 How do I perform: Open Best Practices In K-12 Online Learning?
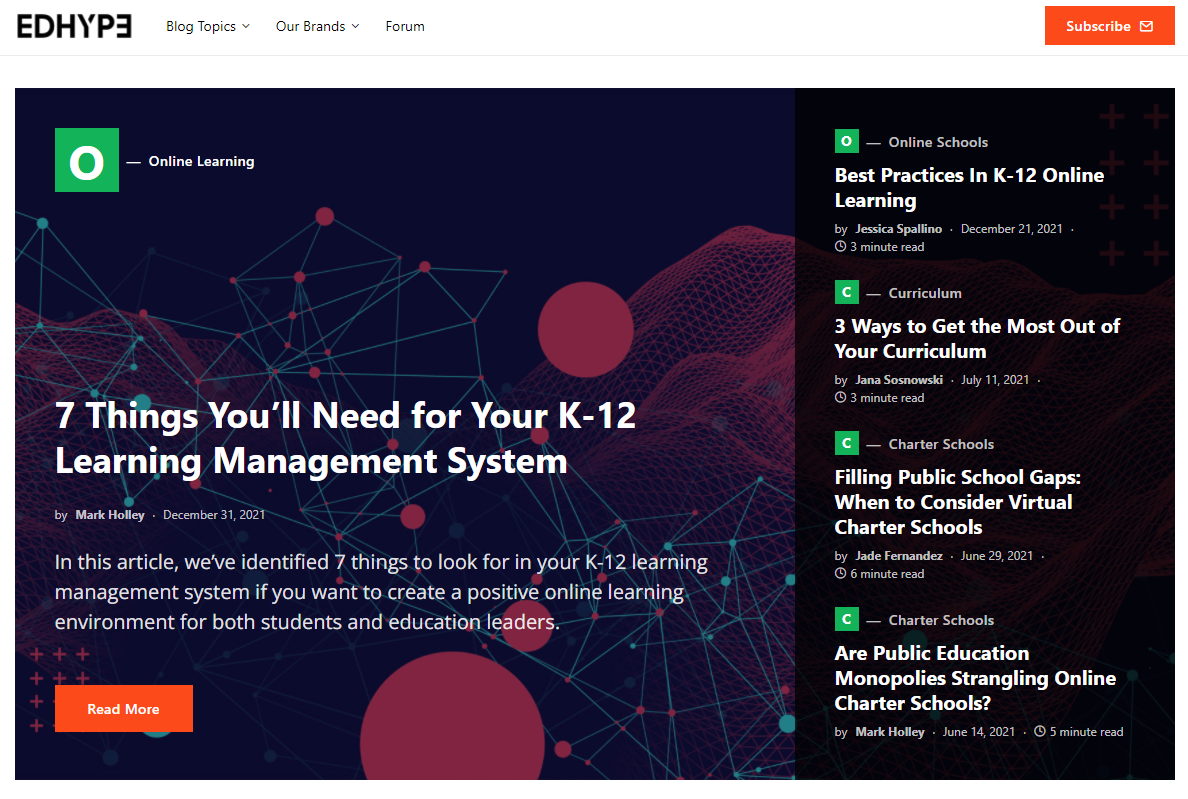point(969,188)
